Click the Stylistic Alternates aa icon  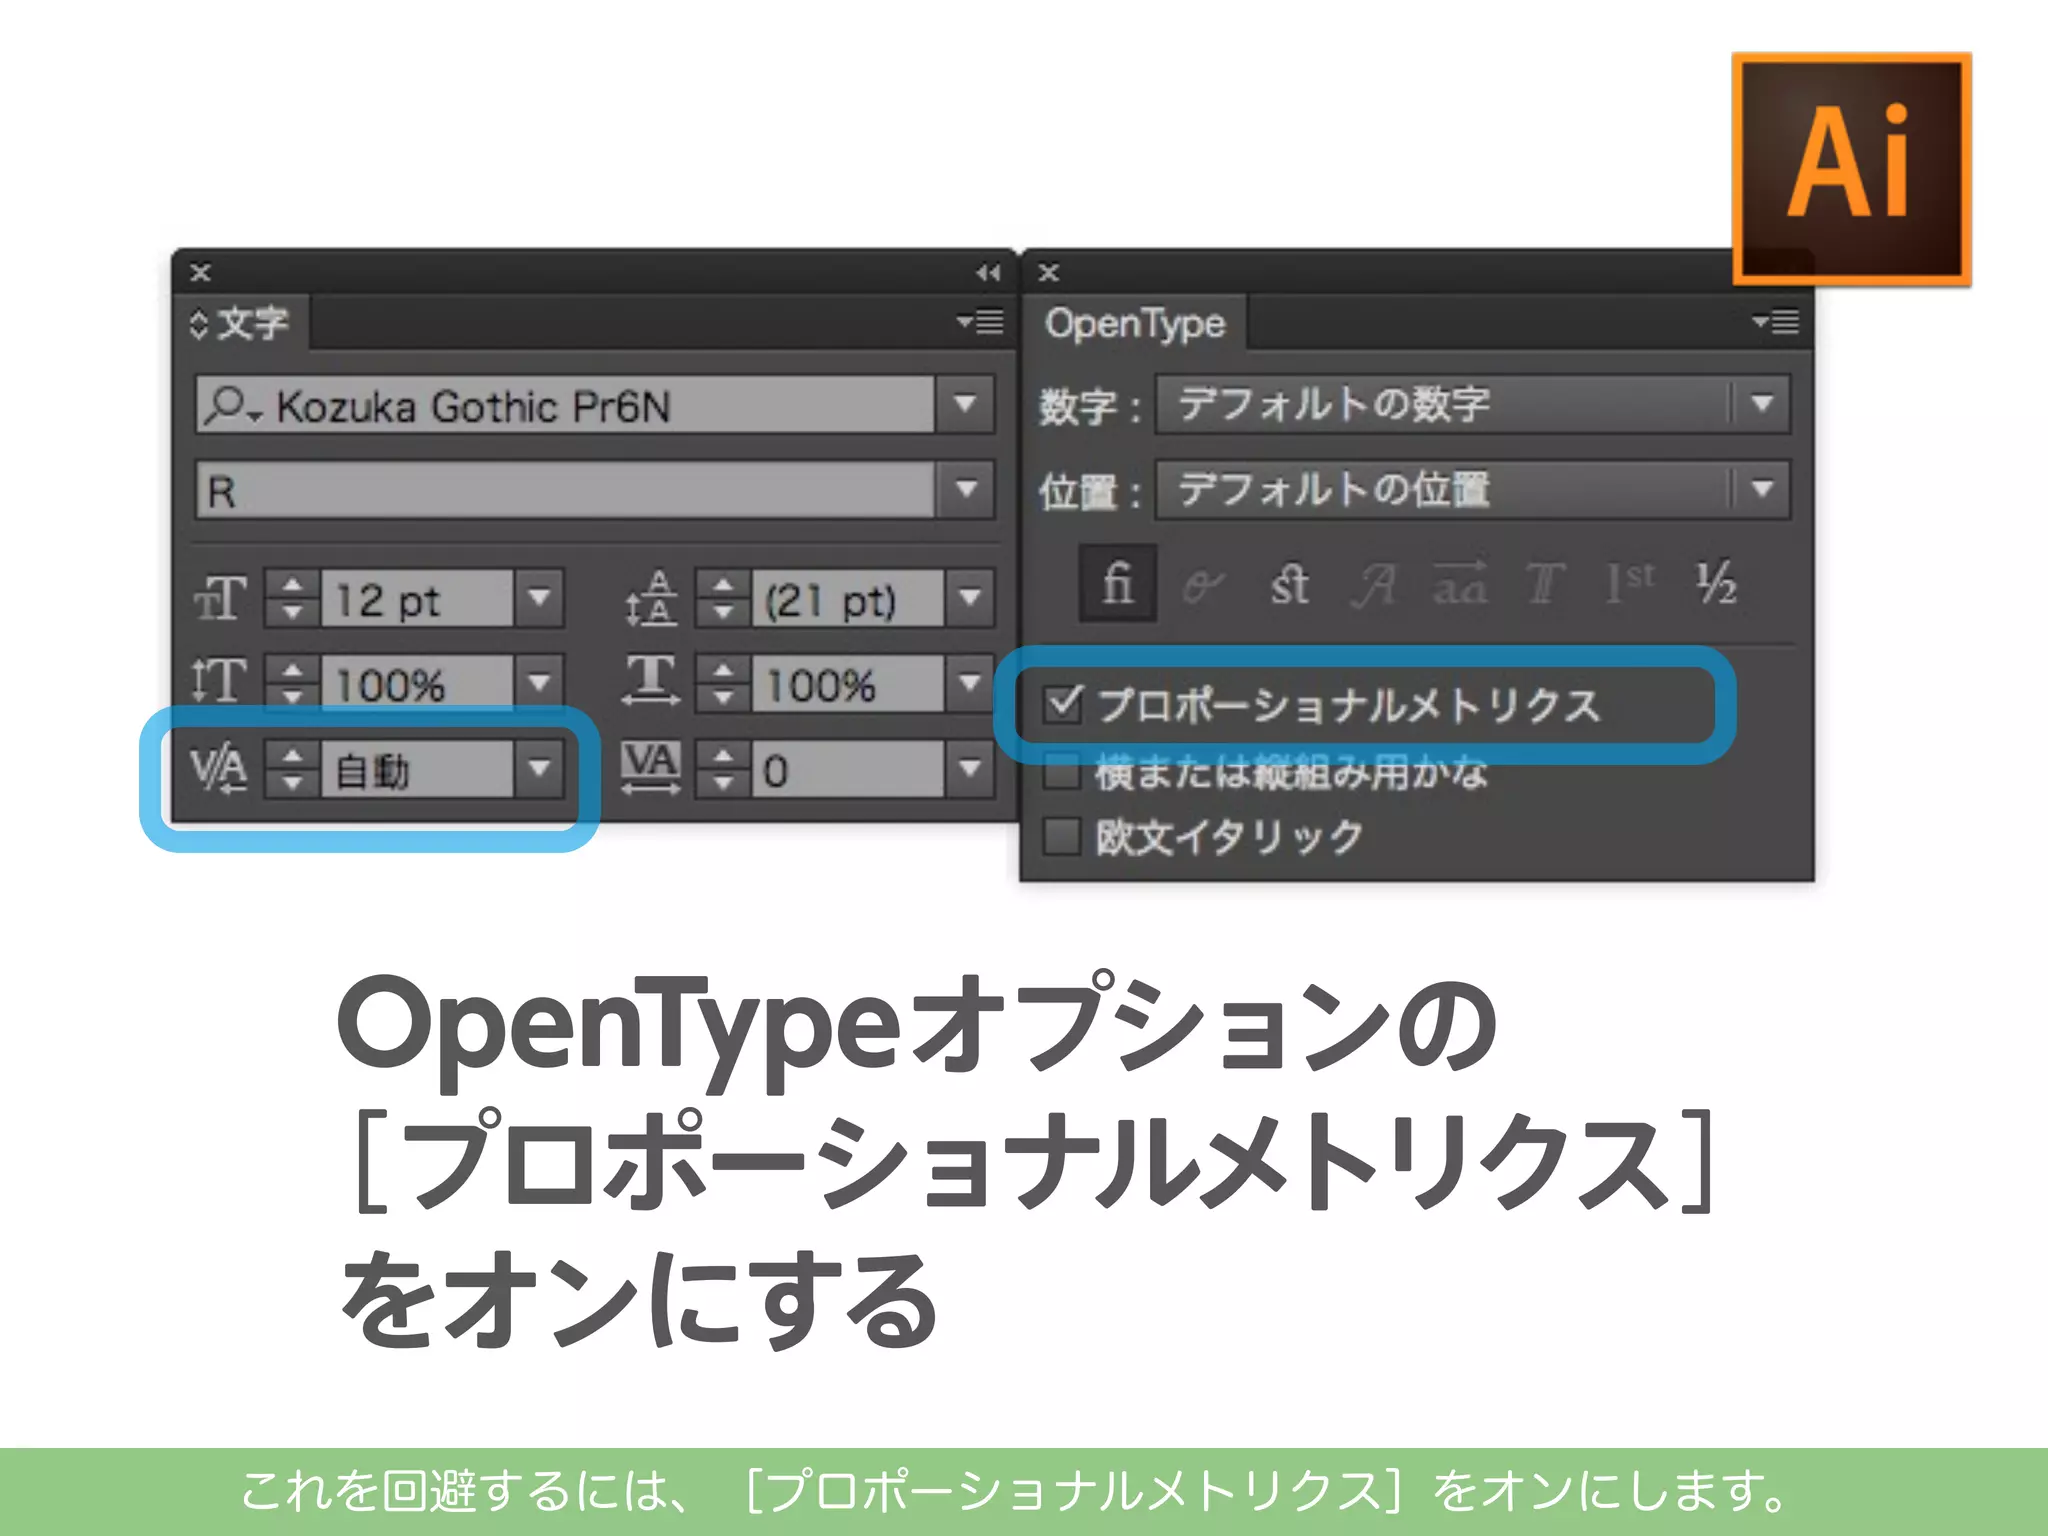pyautogui.click(x=1460, y=584)
